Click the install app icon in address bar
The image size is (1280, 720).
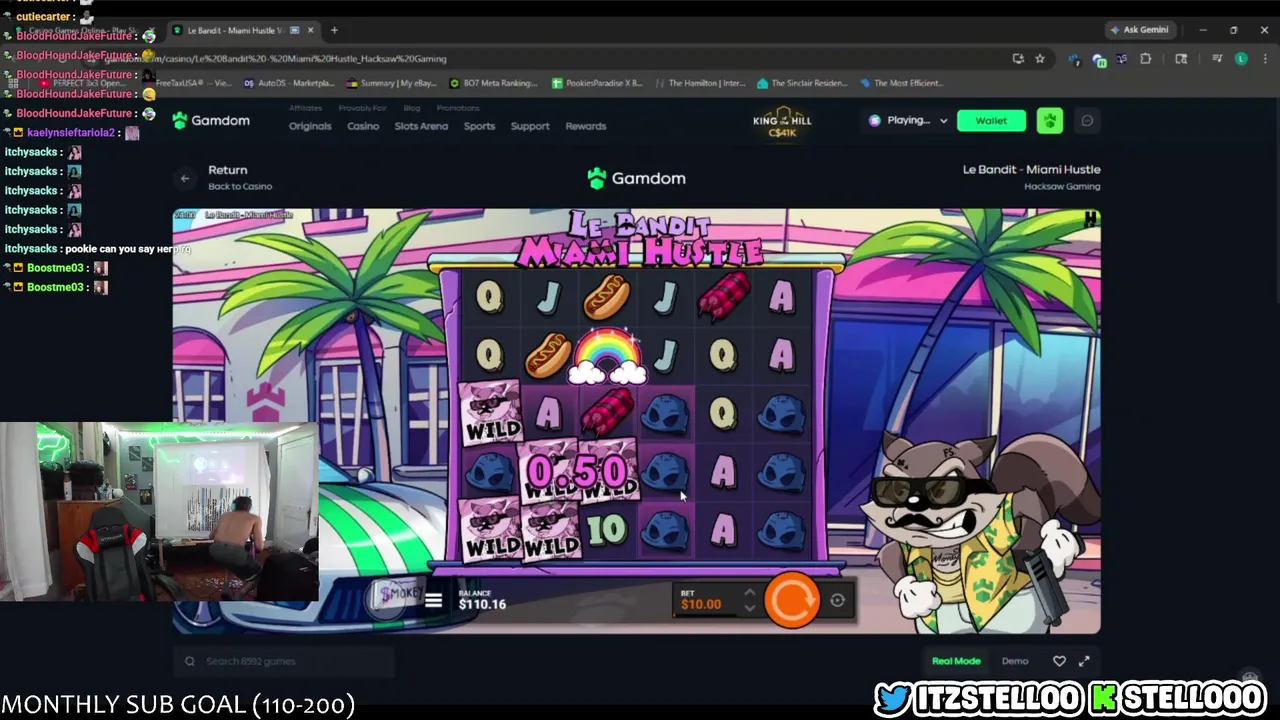[1018, 59]
